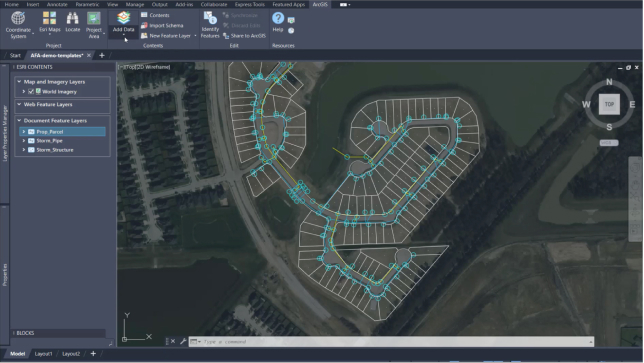Click the Storm_Pipe layer type icon

pos(31,141)
